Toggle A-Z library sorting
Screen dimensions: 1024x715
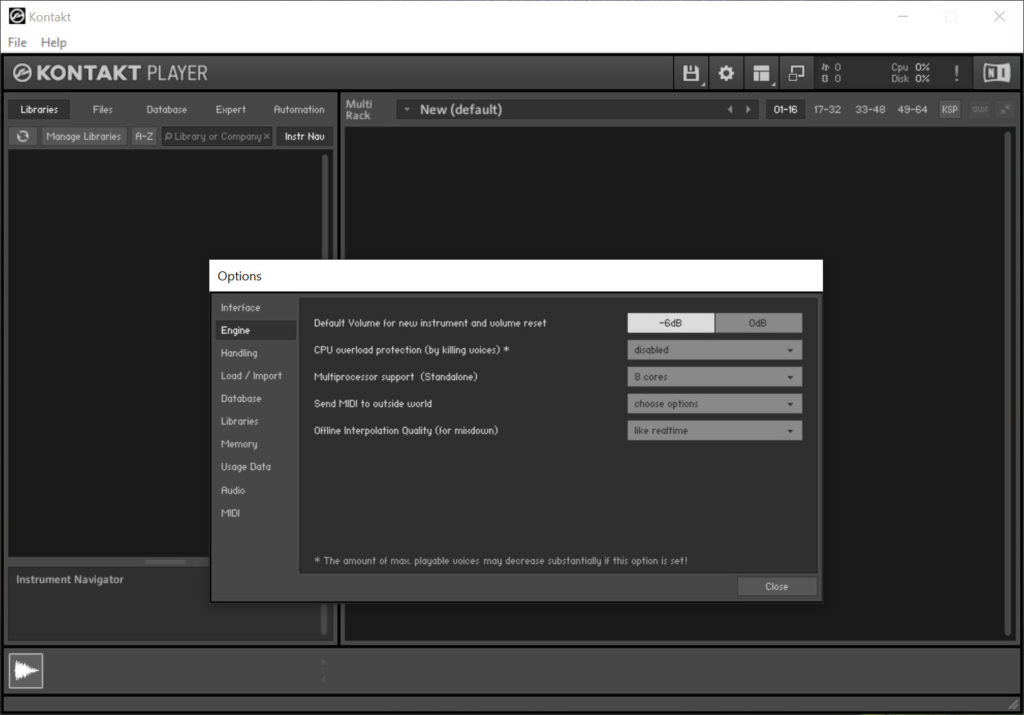144,136
